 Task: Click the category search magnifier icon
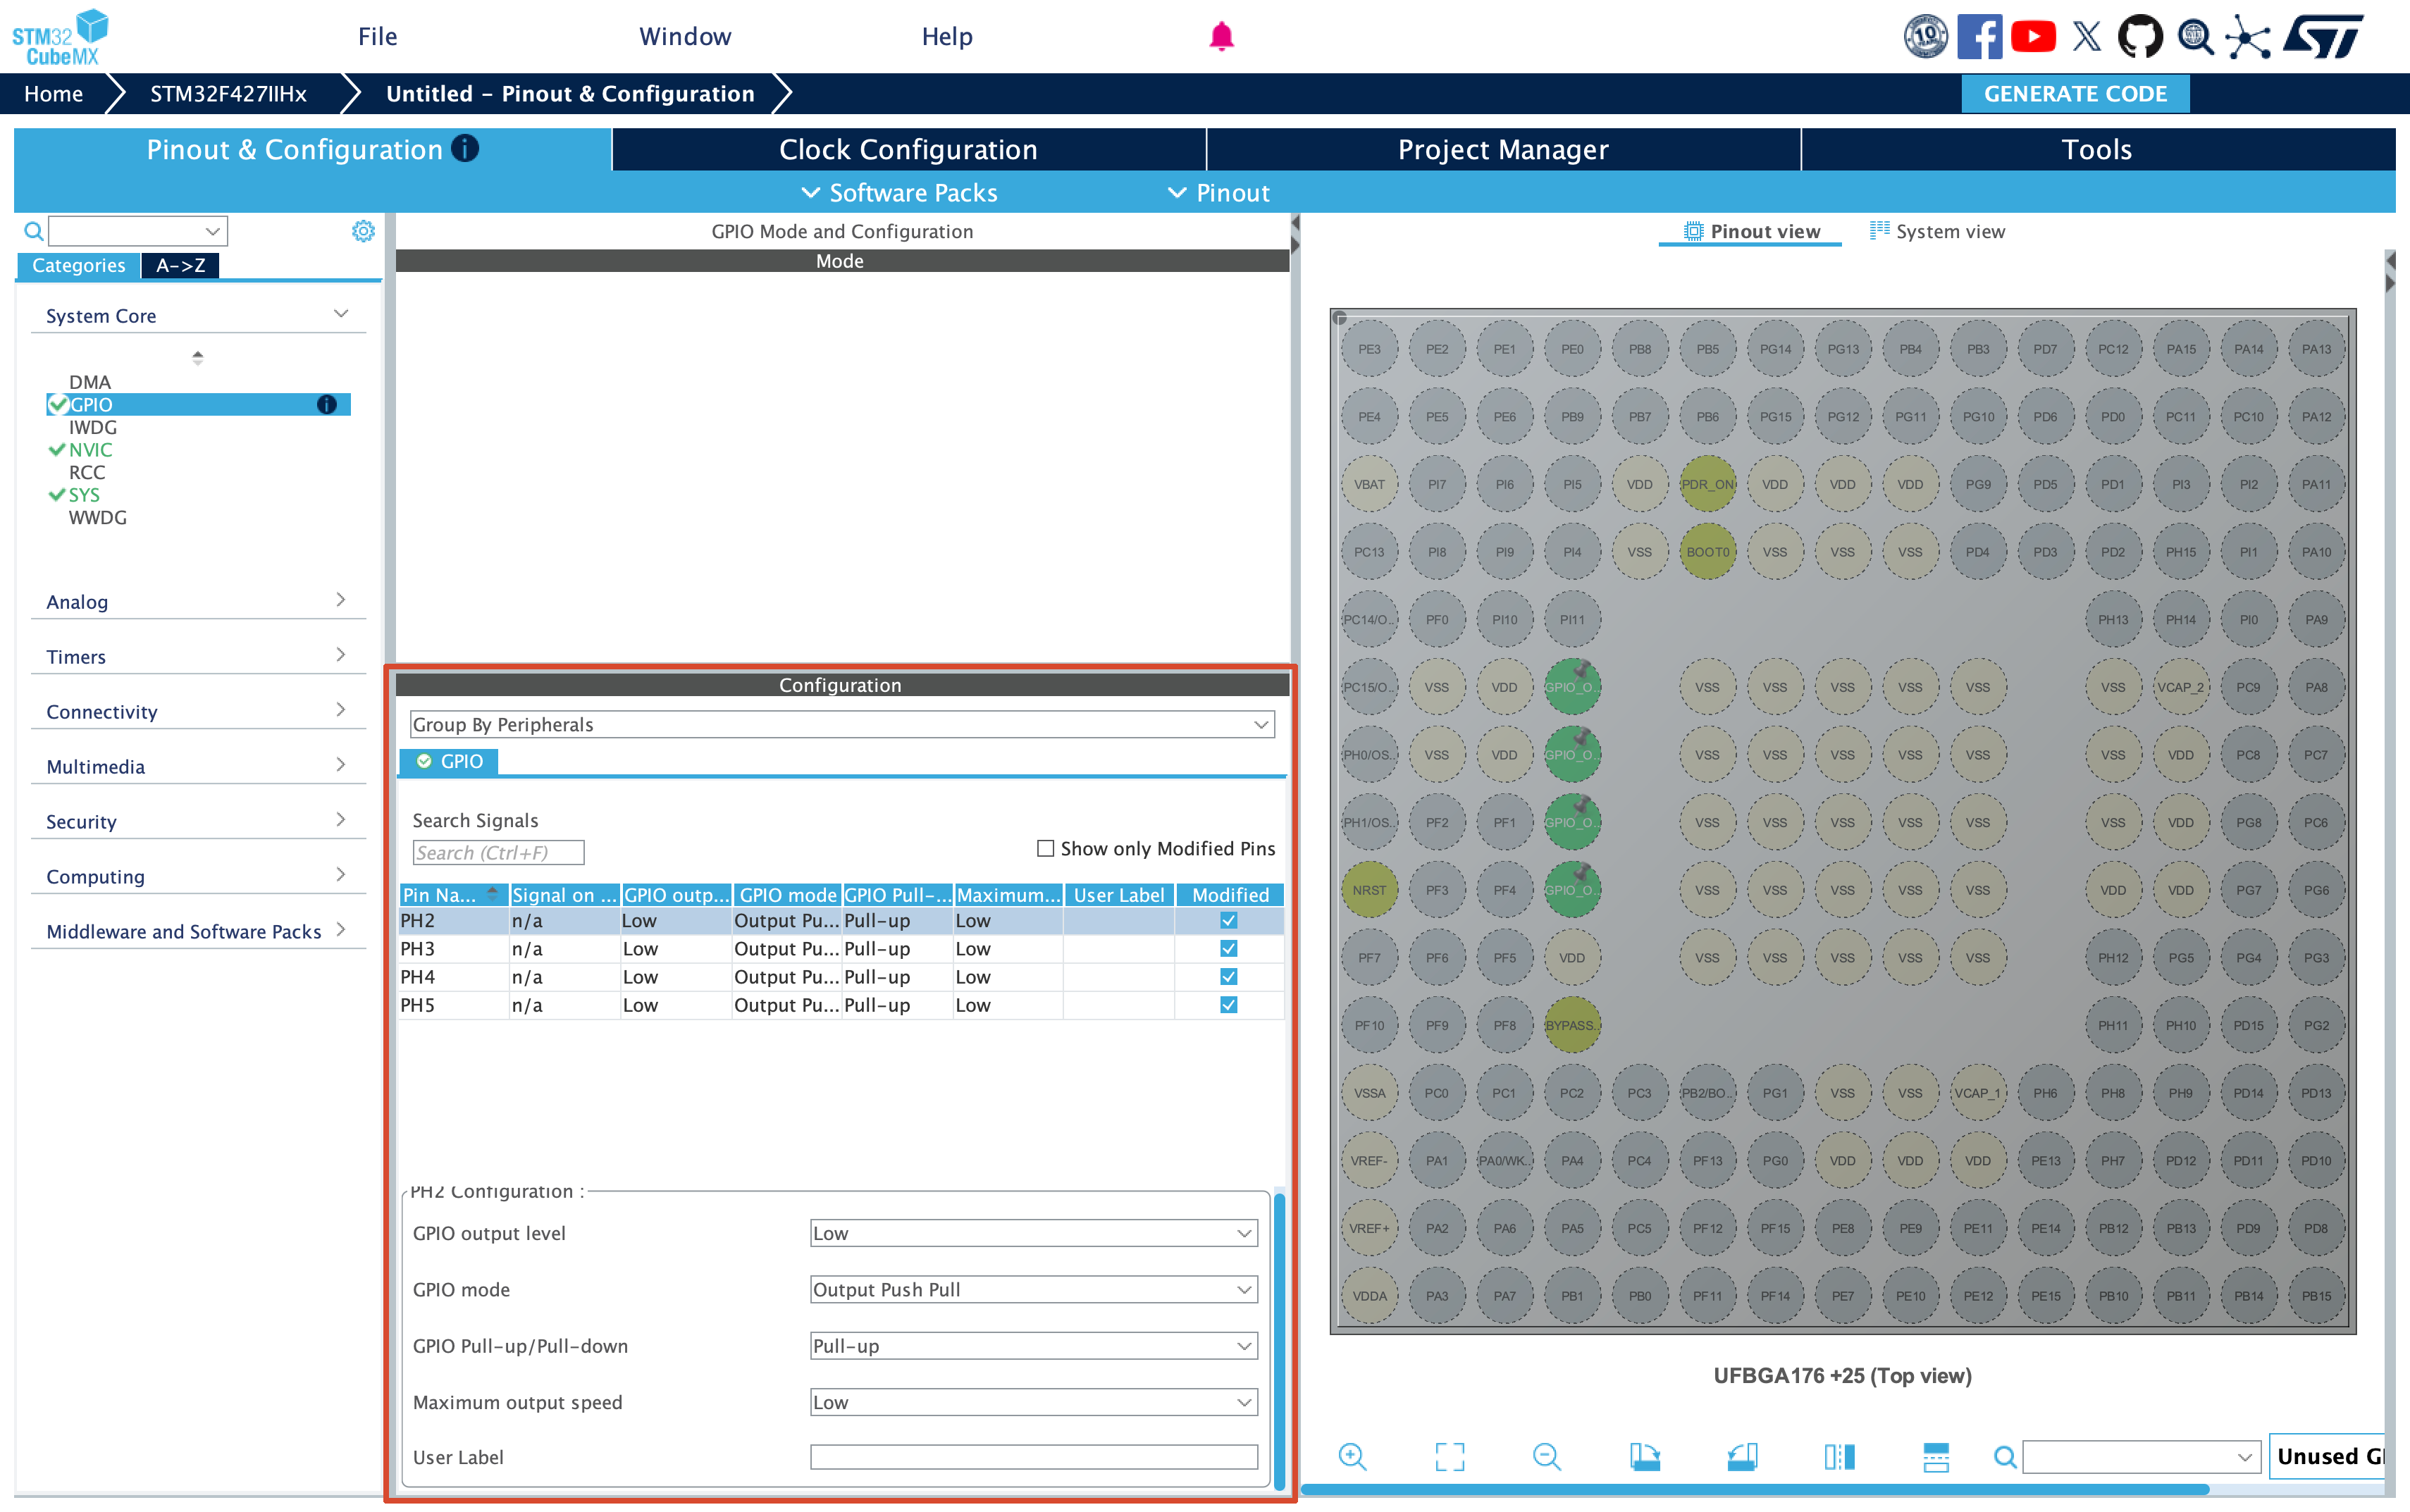point(33,231)
